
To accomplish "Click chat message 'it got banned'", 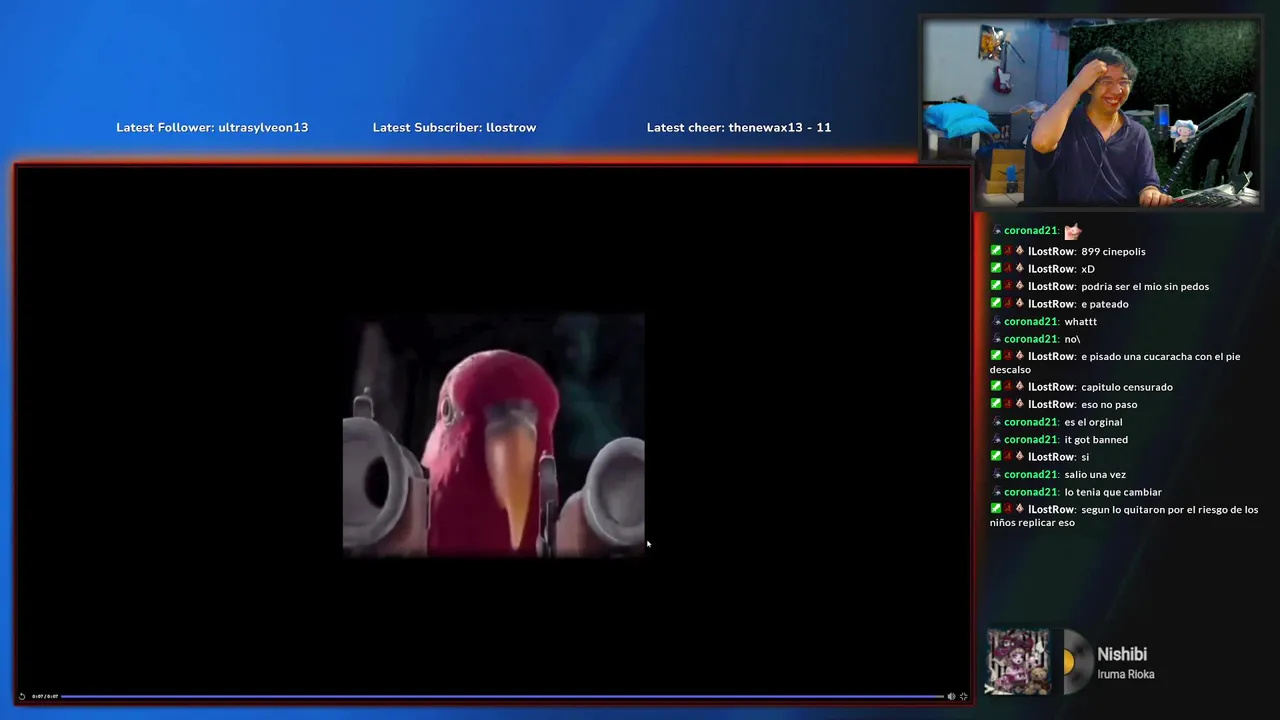I will point(1096,440).
